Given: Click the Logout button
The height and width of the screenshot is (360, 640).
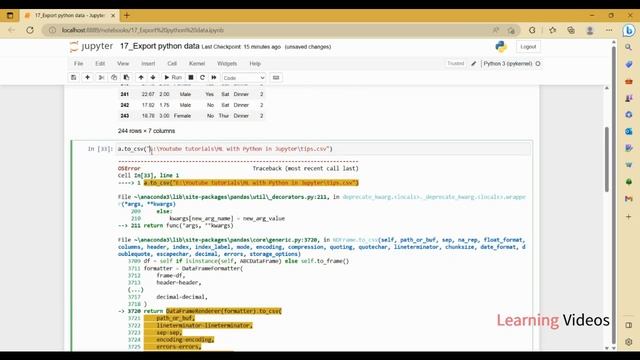Looking at the screenshot, I should [528, 47].
